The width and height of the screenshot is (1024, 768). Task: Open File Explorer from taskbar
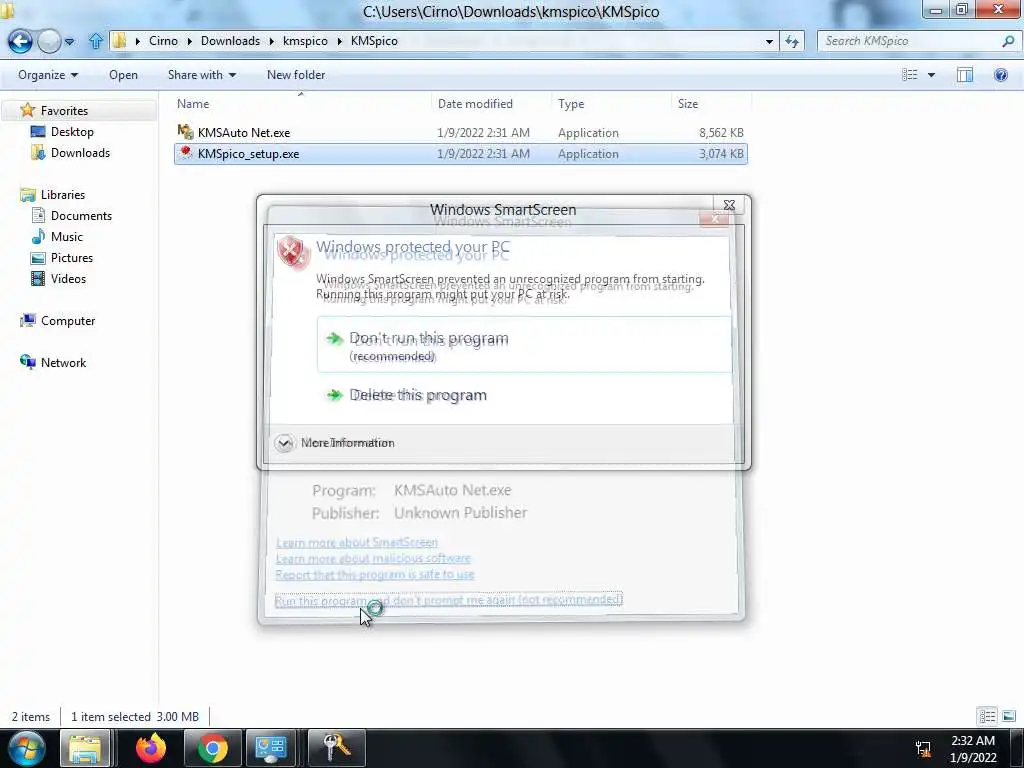click(85, 748)
